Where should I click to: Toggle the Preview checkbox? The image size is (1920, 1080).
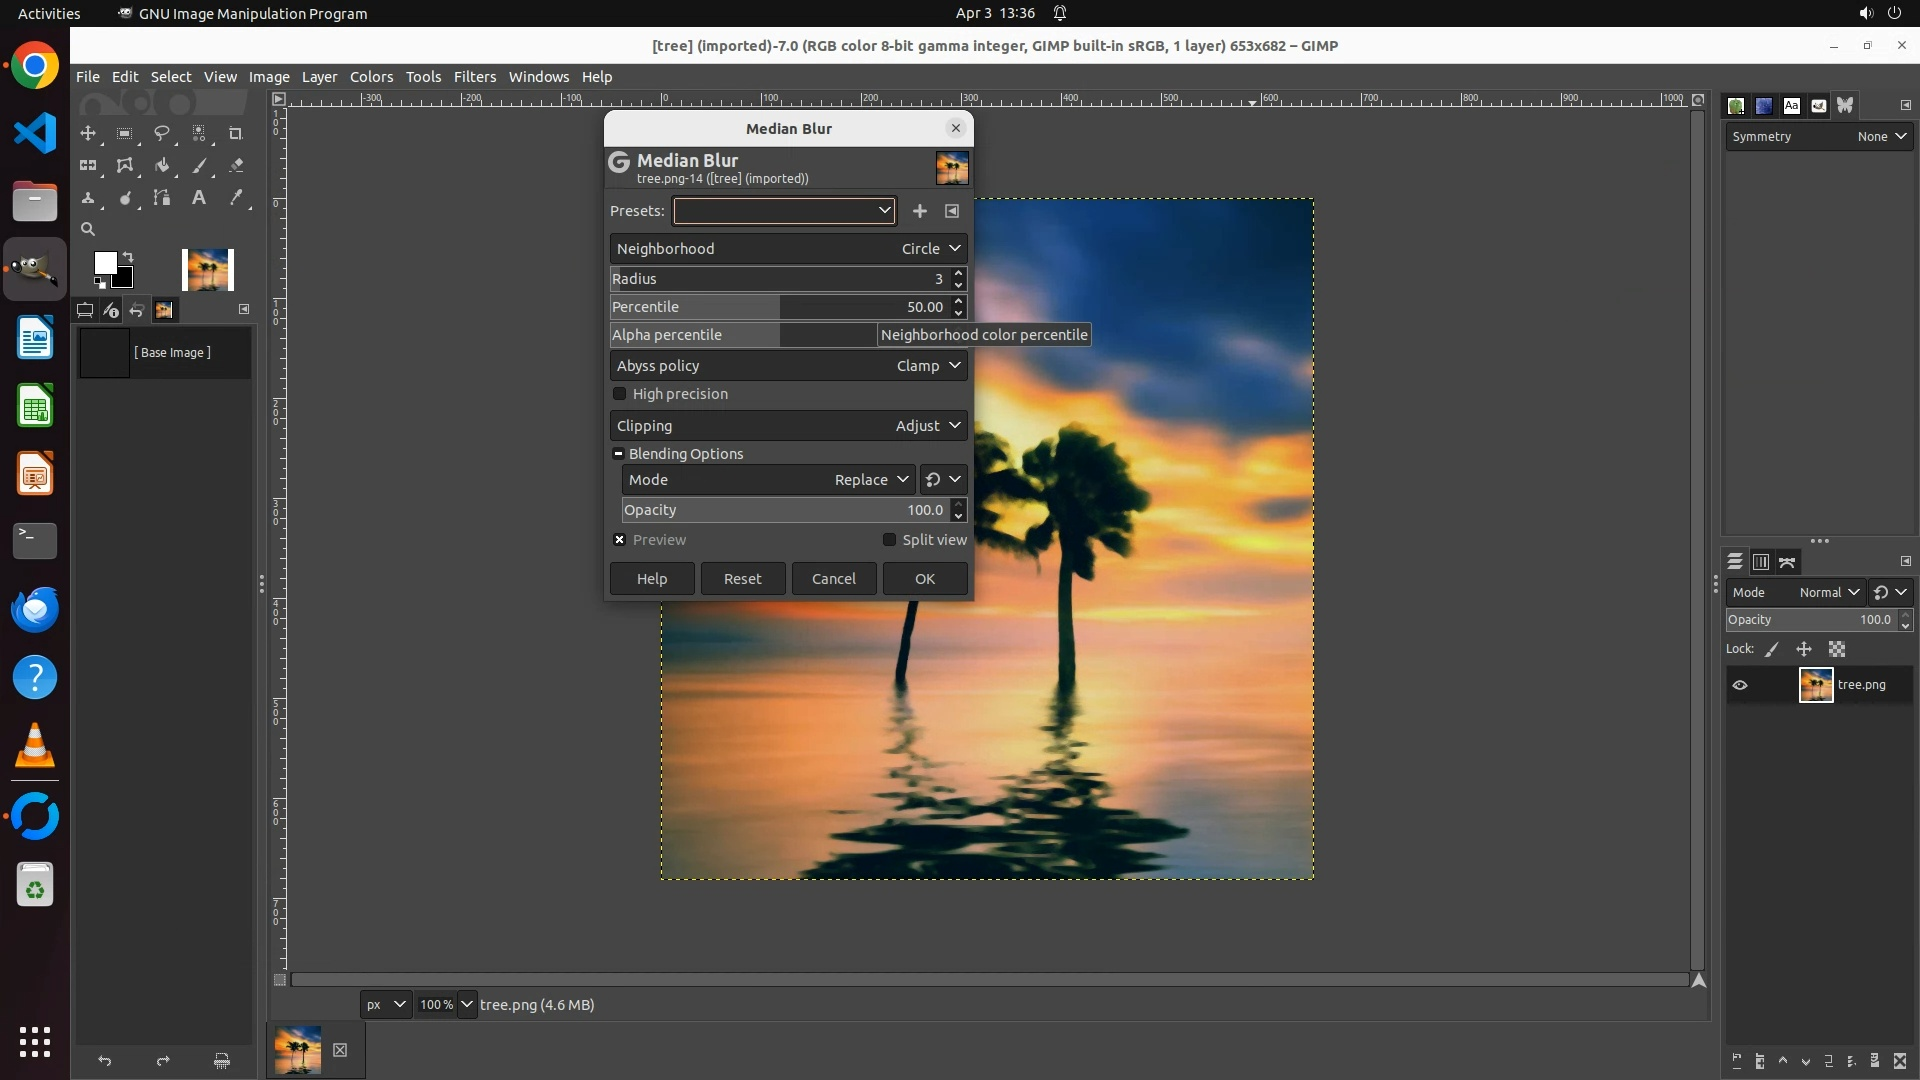point(620,540)
